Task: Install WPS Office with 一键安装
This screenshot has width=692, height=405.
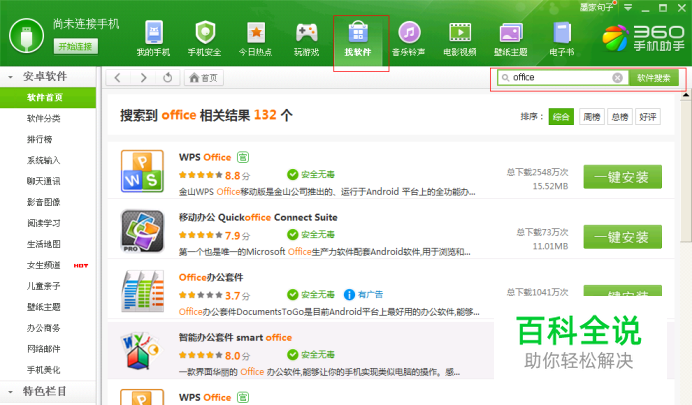Action: 622,177
